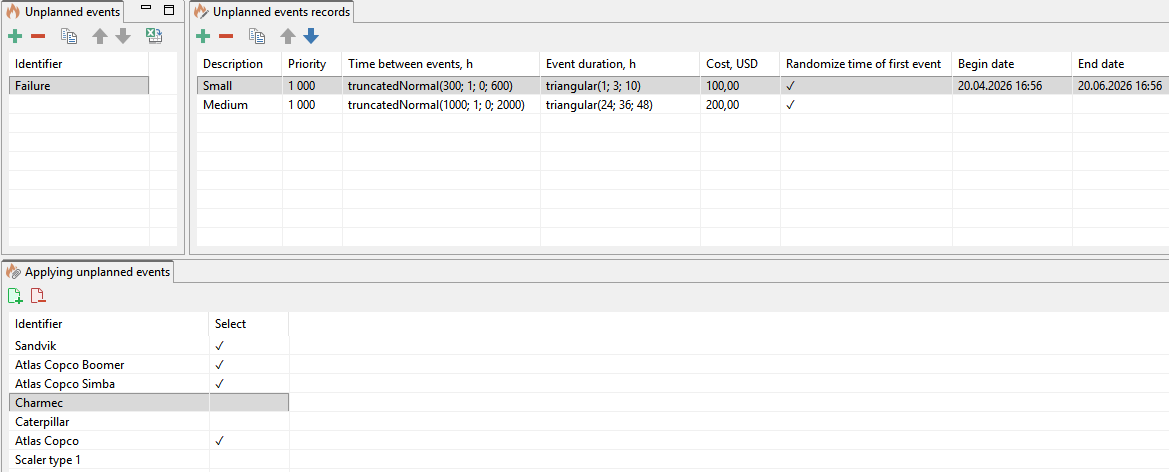The image size is (1169, 472).
Task: Maximize the Unplanned events panel
Action: 168,10
